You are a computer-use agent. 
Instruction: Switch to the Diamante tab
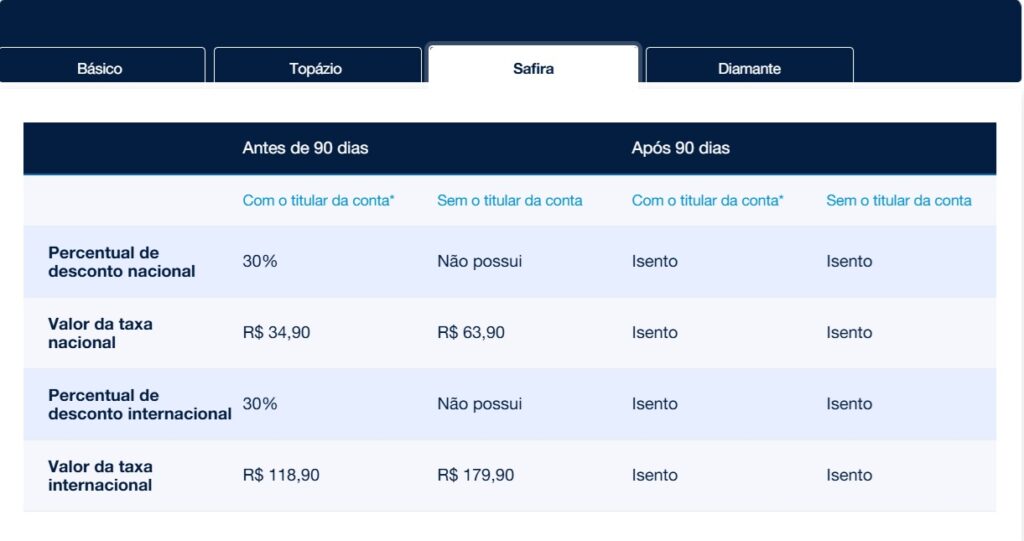[749, 69]
